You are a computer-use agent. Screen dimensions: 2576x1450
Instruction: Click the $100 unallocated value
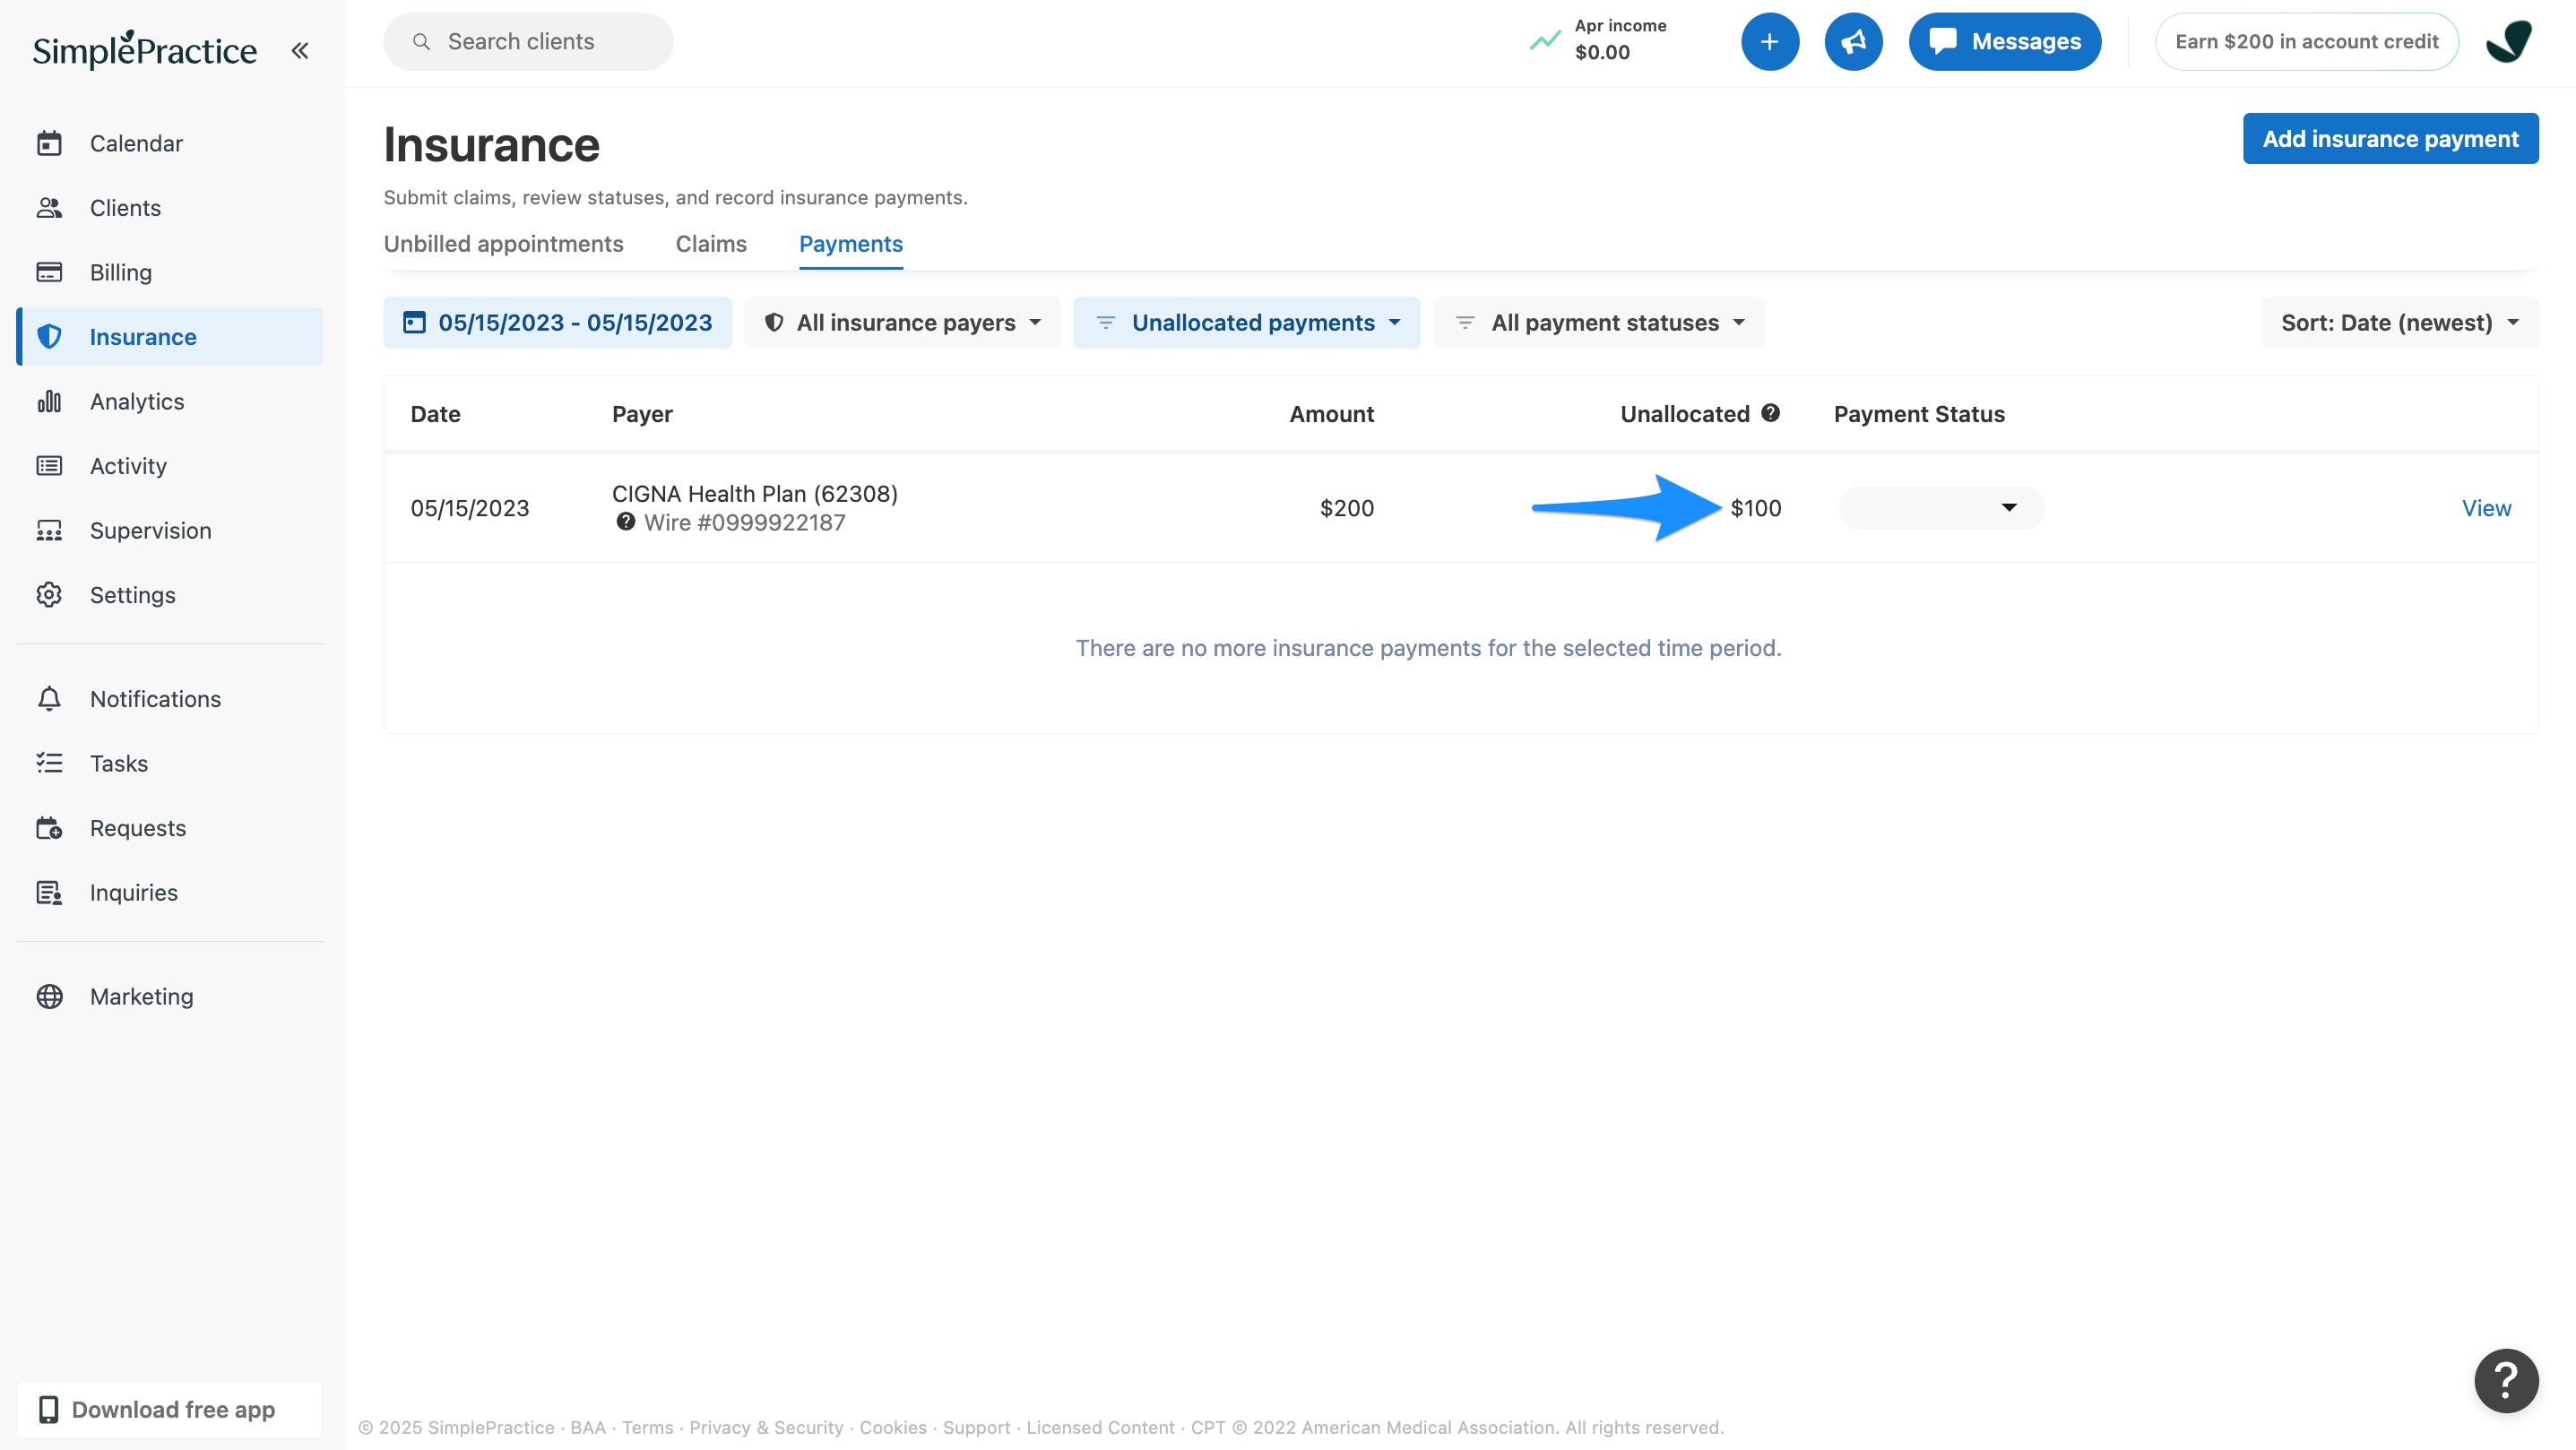pyautogui.click(x=1755, y=508)
